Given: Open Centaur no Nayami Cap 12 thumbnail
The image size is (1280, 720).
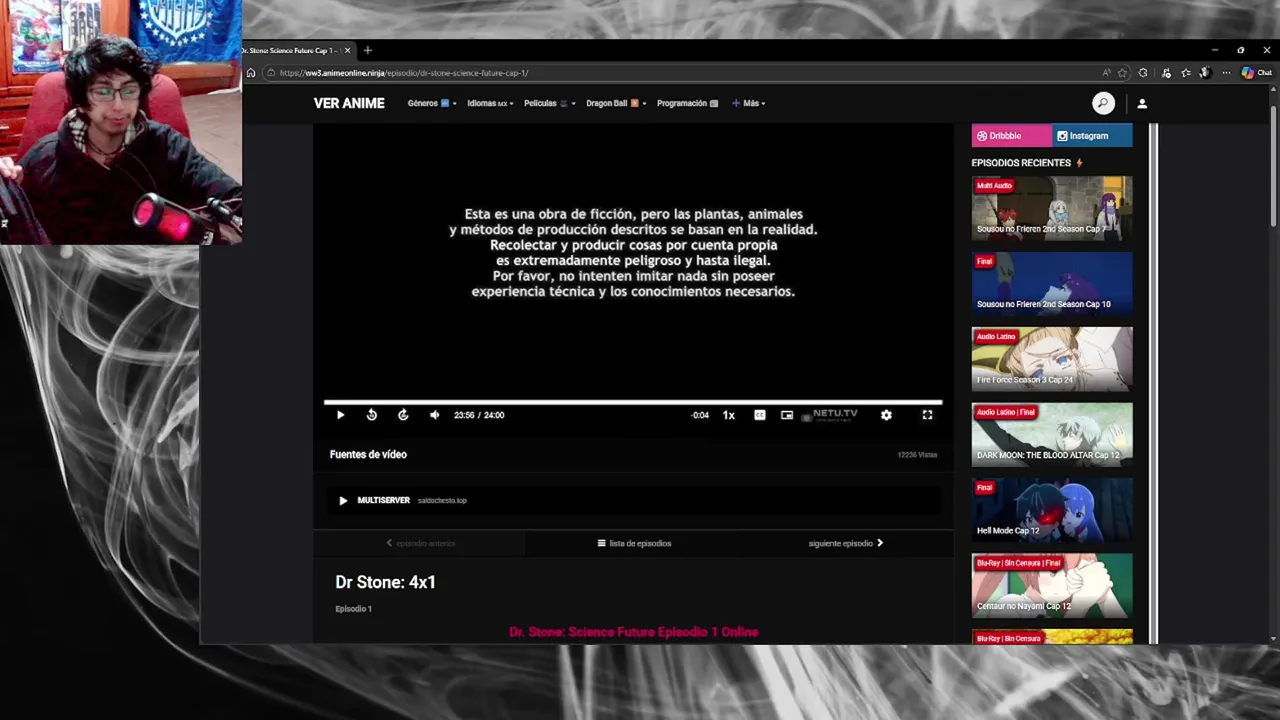Looking at the screenshot, I should (x=1052, y=586).
